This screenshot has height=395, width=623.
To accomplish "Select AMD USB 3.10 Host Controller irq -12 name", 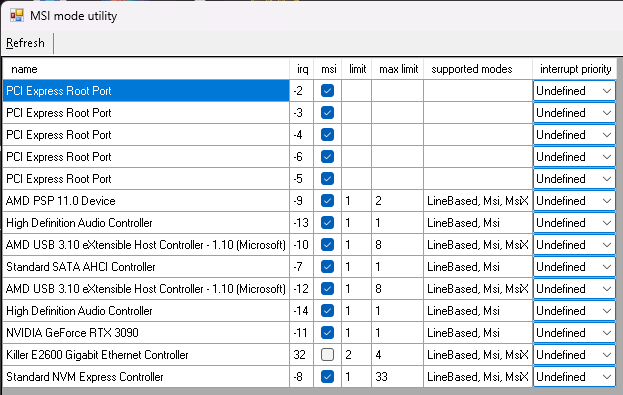I will (146, 289).
